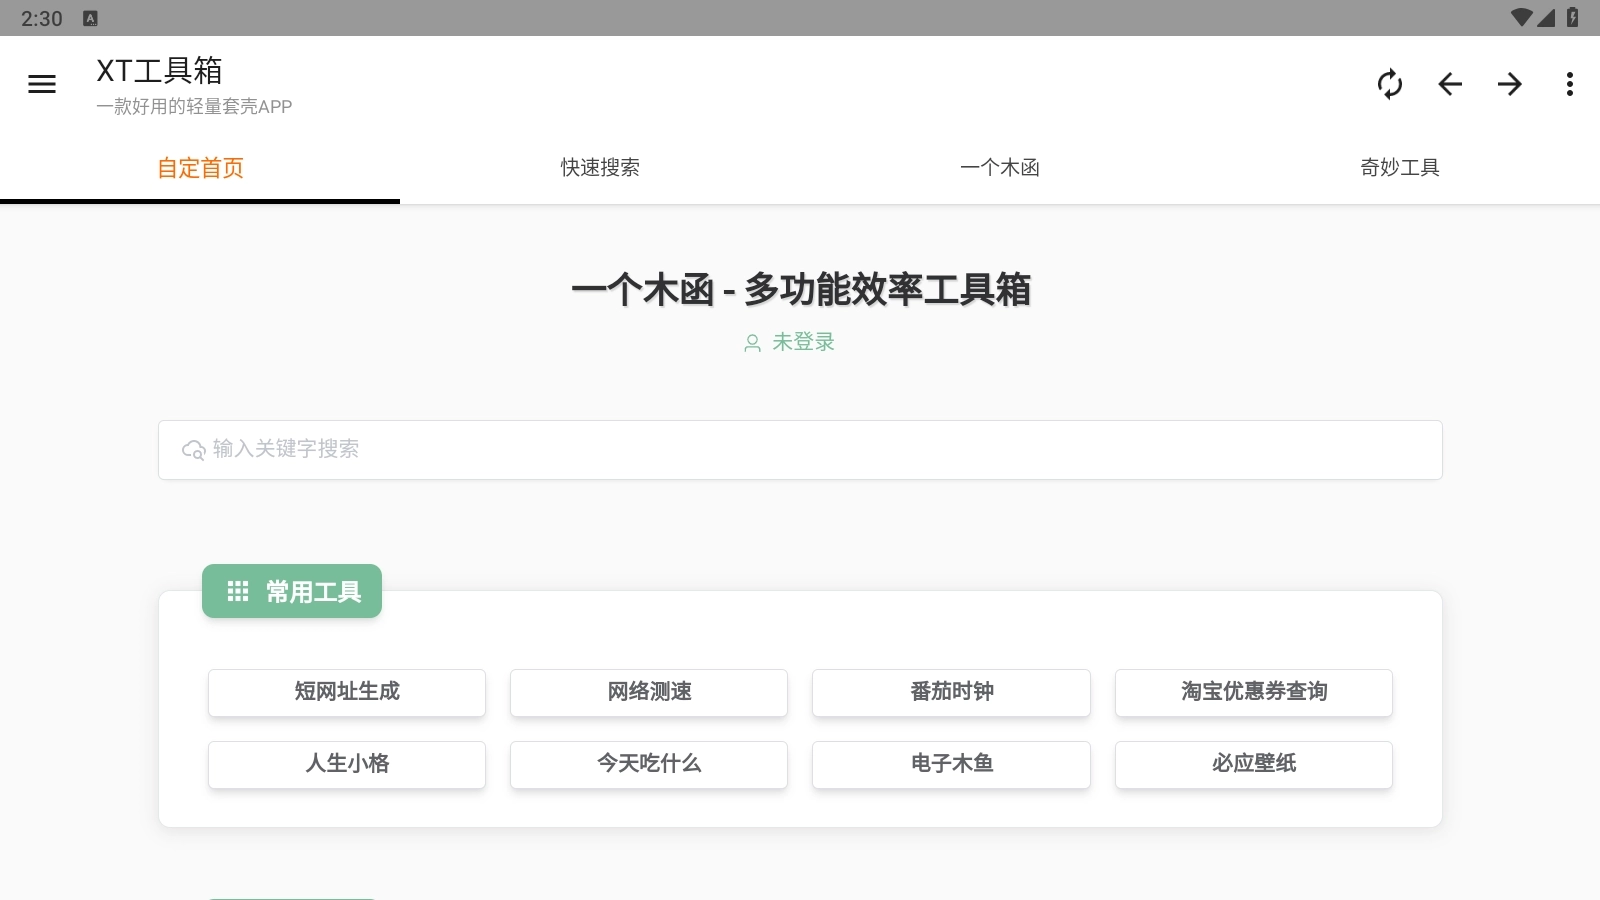Open the 电子木鱼 tool
This screenshot has width=1600, height=900.
[950, 765]
